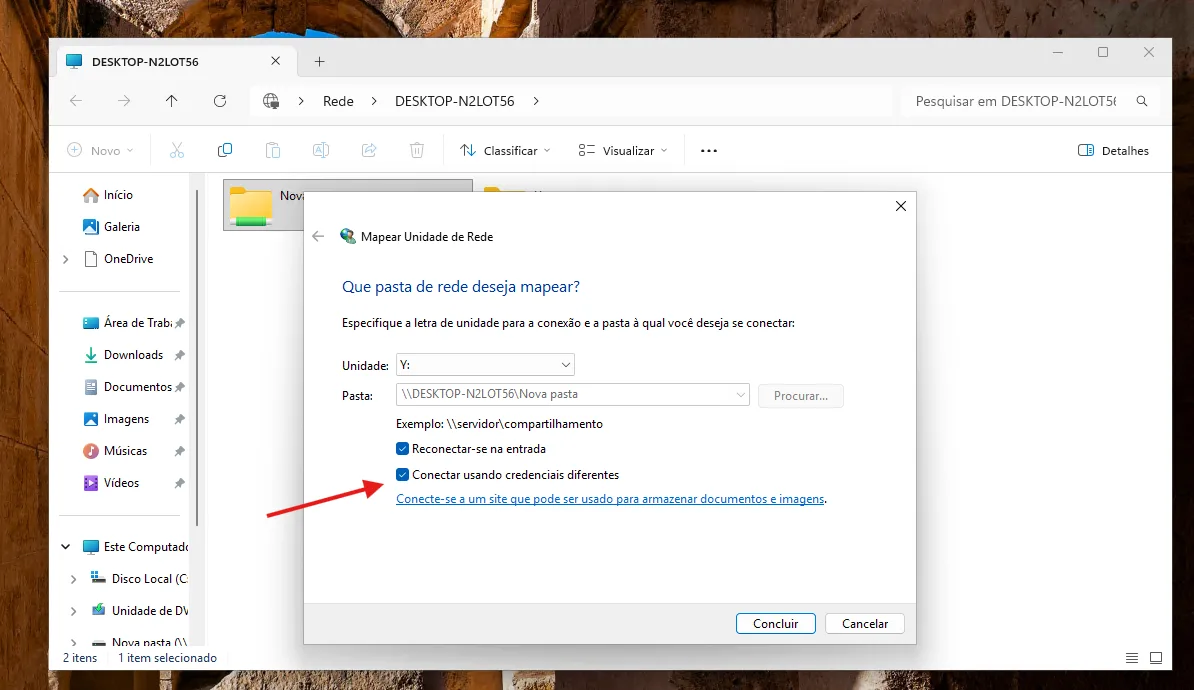Click the Paste clipboard icon

point(273,151)
